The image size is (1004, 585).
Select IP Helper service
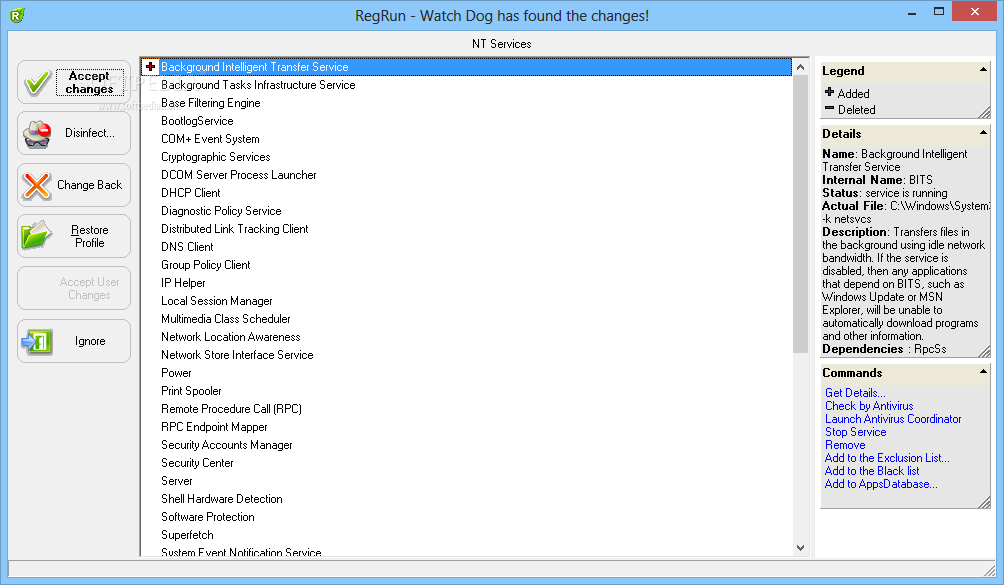tap(183, 282)
